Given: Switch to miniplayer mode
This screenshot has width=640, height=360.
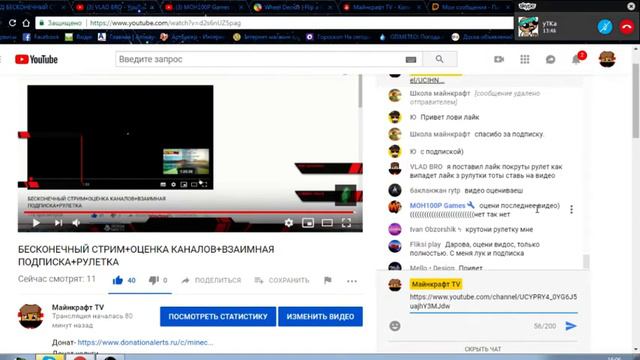Looking at the screenshot, I should click(x=308, y=223).
